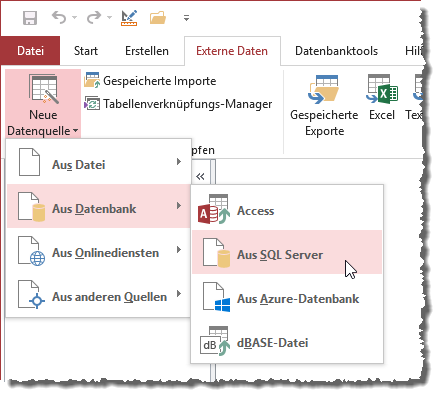Click the Tabellenverknüpfungs-Manager icon
Screen dimensions: 441x400
(92, 104)
